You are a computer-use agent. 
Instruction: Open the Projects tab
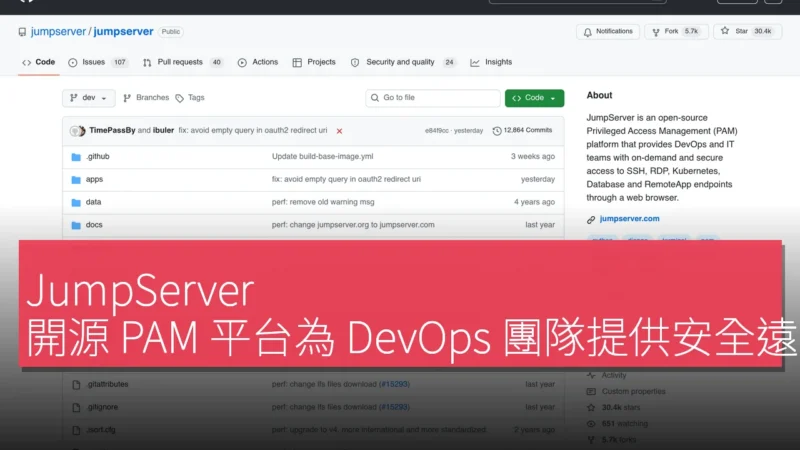pyautogui.click(x=314, y=62)
